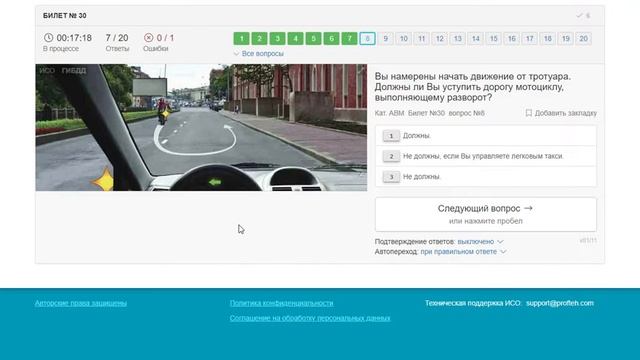The width and height of the screenshot is (640, 360).
Task: Click the clock timer icon
Action: coord(48,38)
